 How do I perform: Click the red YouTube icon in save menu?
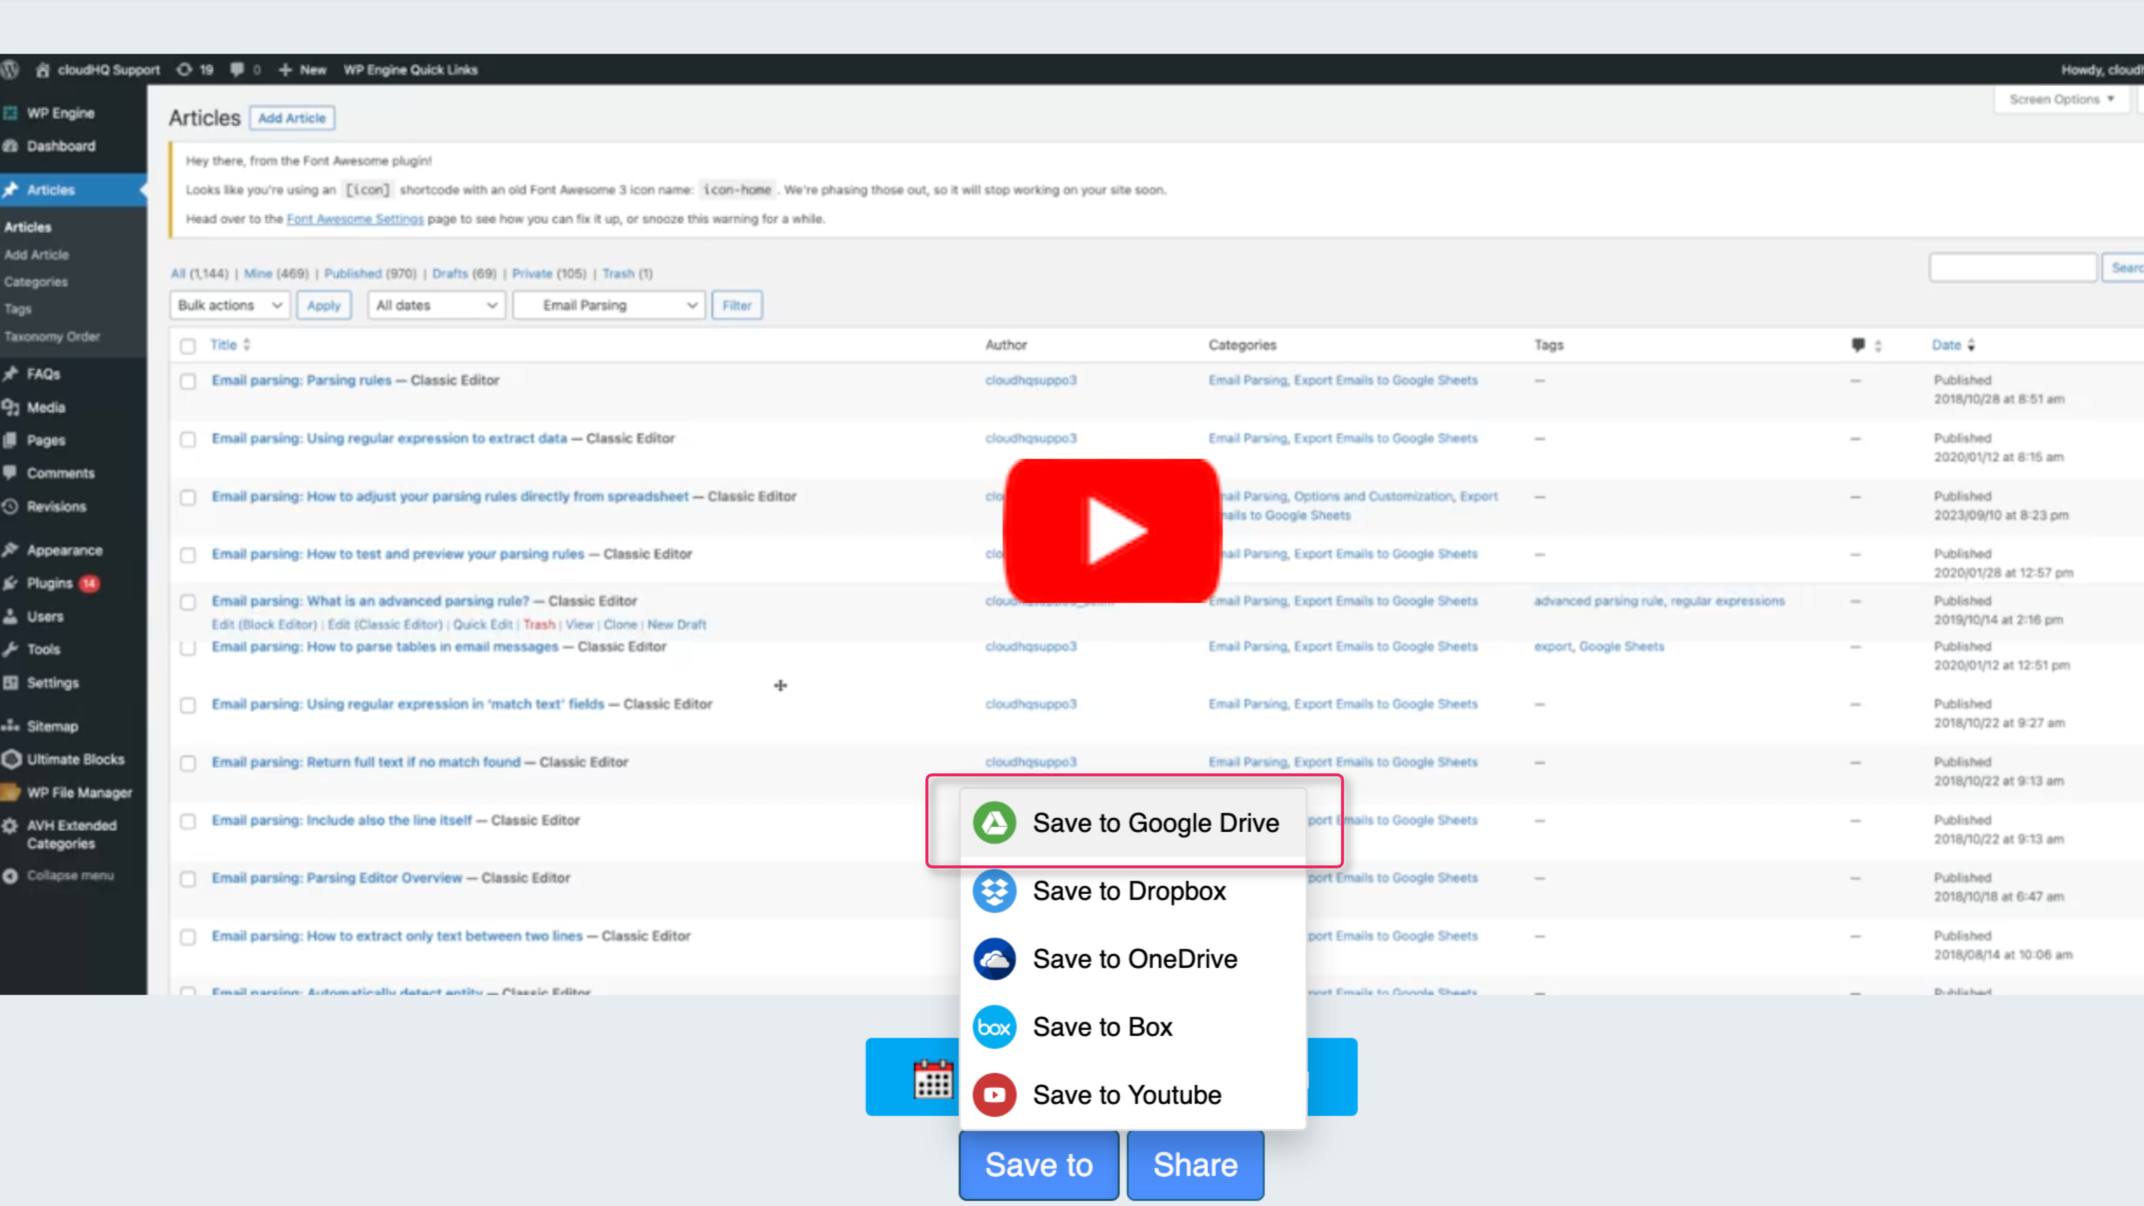[x=994, y=1095]
